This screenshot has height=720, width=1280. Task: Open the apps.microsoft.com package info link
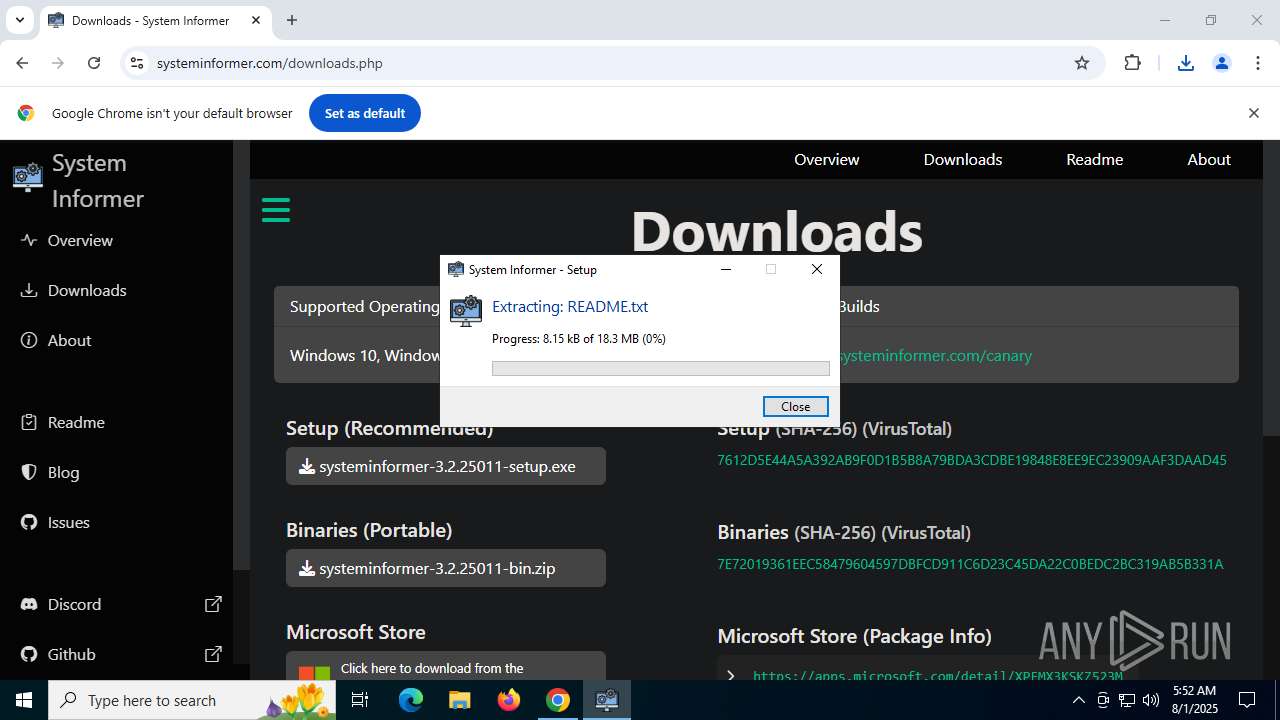pos(937,676)
